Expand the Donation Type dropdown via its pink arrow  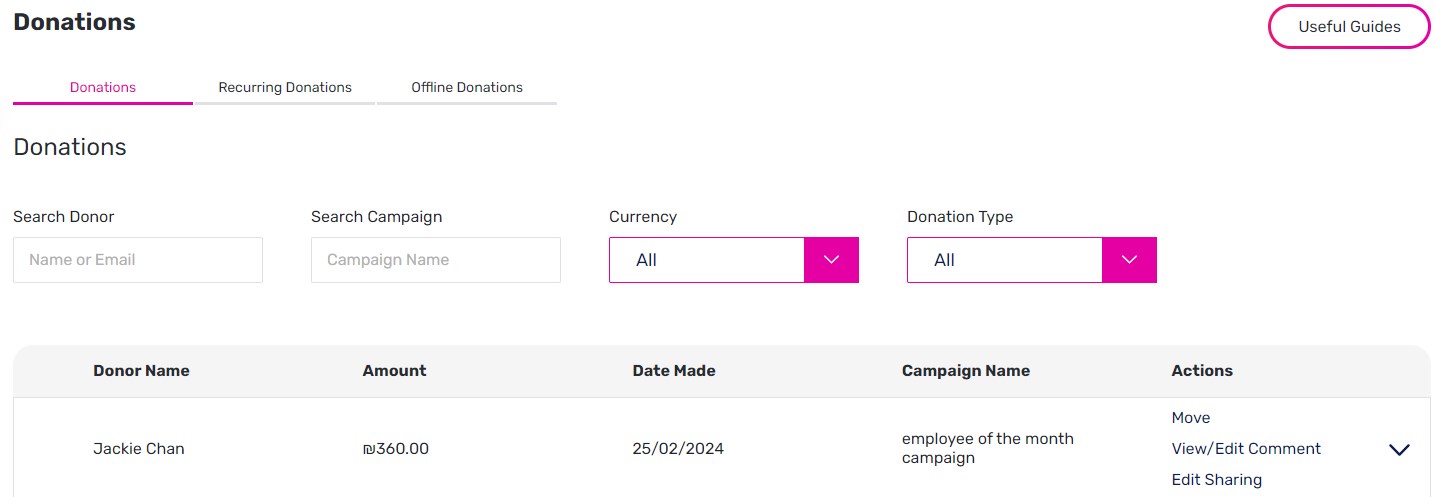tap(1129, 260)
